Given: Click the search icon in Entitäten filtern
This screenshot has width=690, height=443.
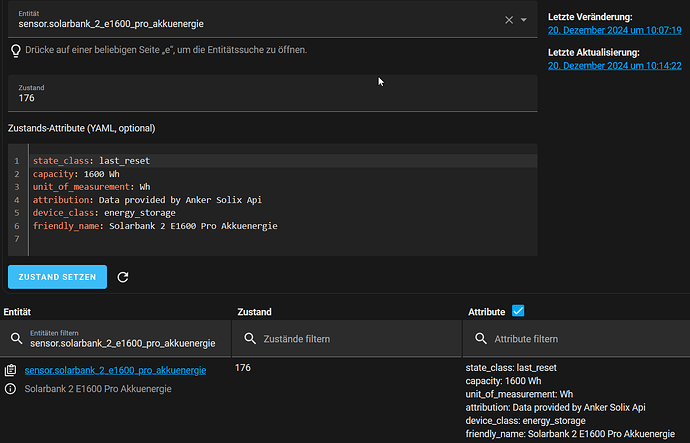Looking at the screenshot, I should [15, 339].
